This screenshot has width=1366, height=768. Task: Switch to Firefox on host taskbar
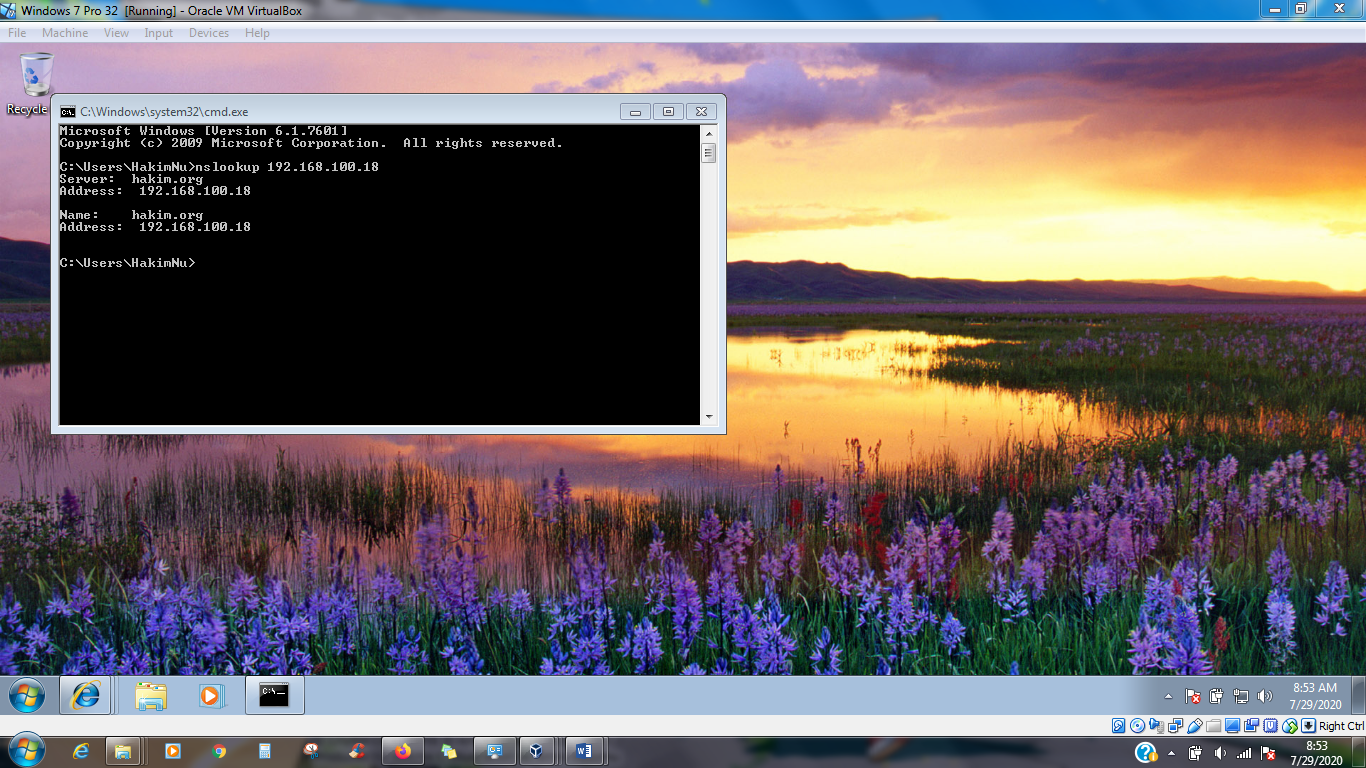point(403,751)
